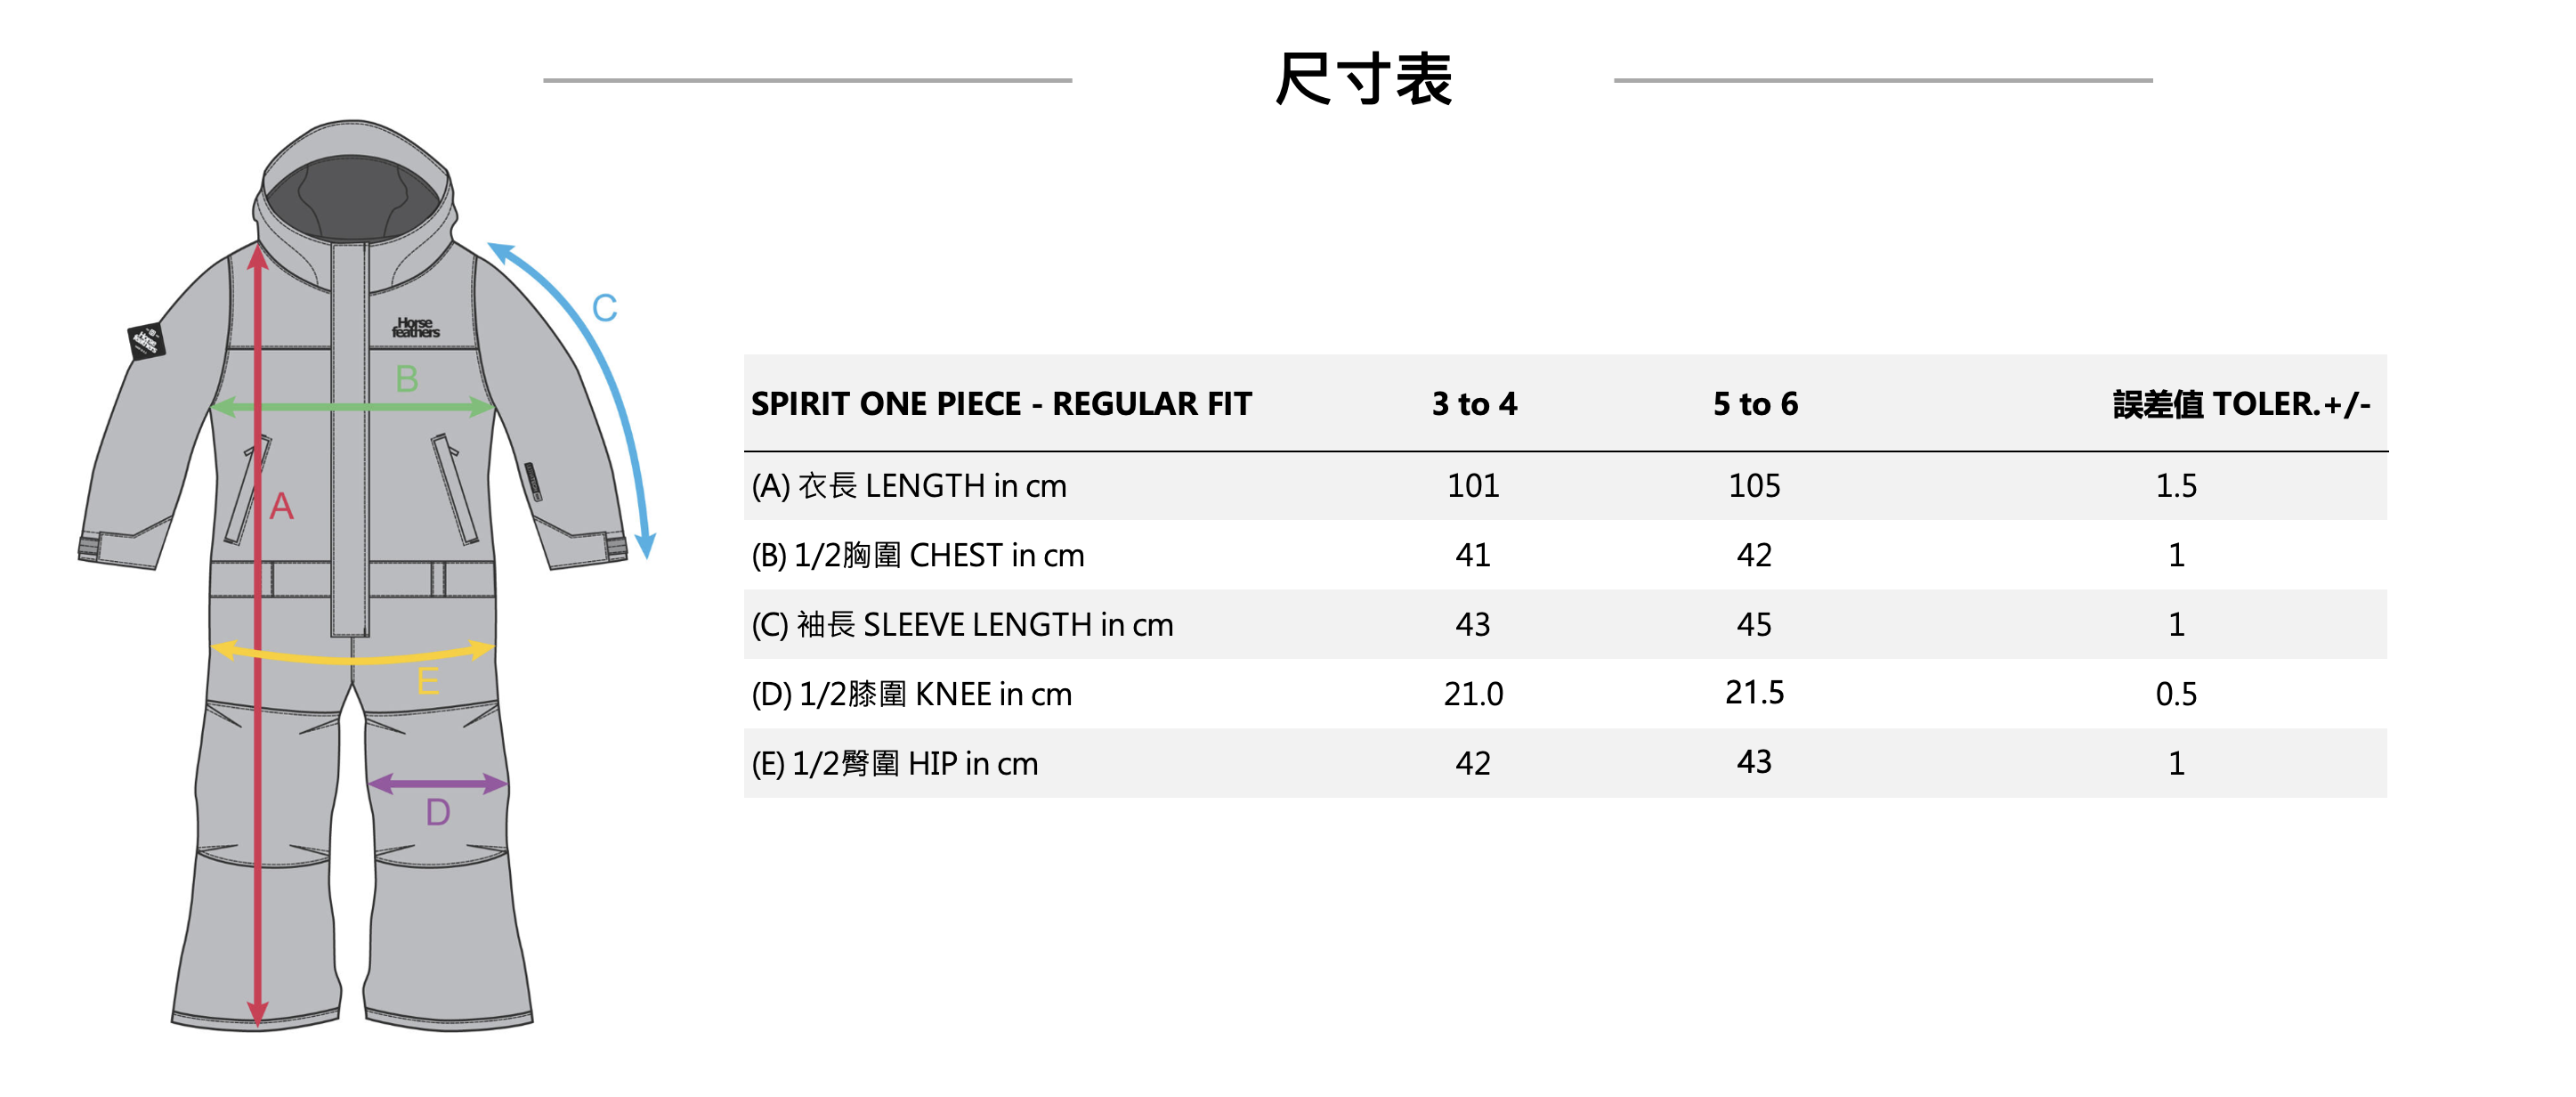This screenshot has height=1097, width=2576.
Task: Click the green letter B chest marker
Action: pos(406,379)
